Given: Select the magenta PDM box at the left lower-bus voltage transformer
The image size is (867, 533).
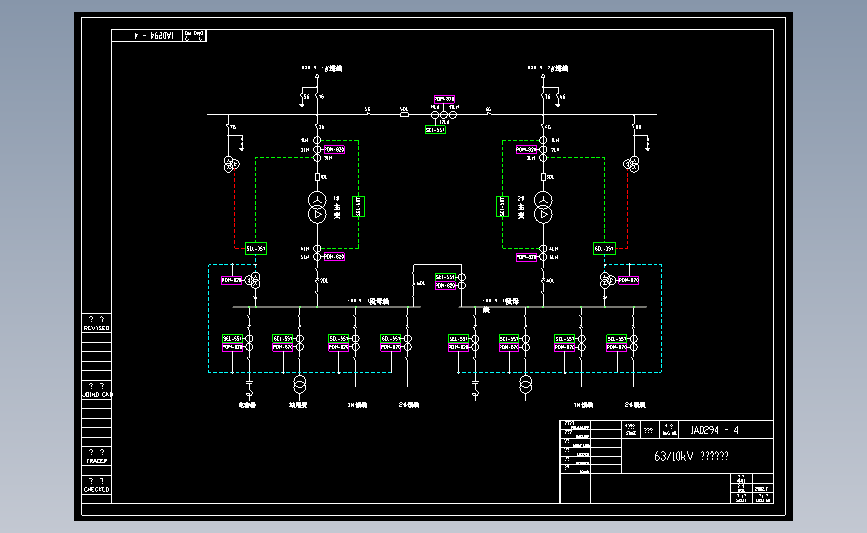Looking at the screenshot, I should pos(232,280).
